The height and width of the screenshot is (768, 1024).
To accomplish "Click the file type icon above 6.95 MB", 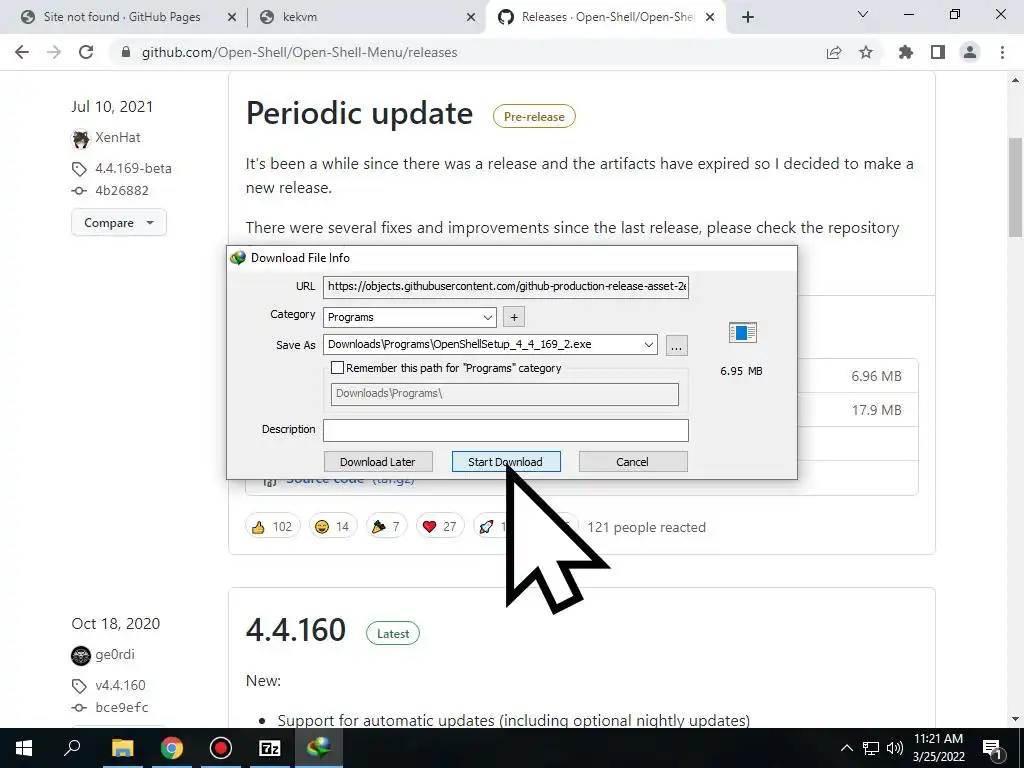I will pos(743,333).
